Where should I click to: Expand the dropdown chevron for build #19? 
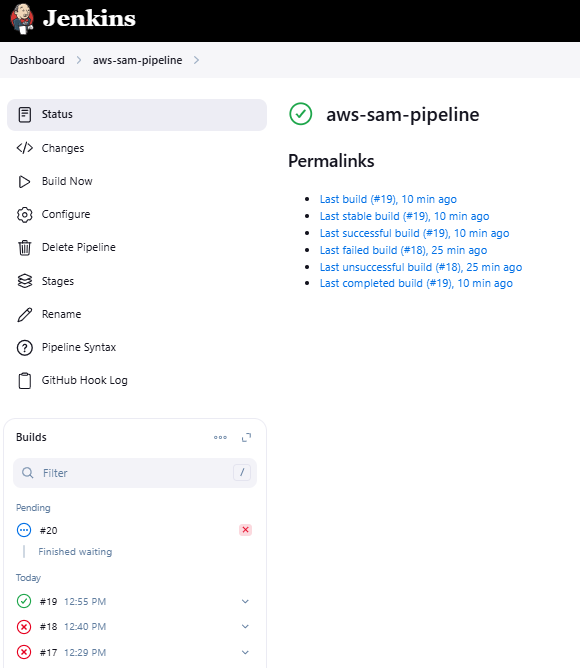[245, 602]
